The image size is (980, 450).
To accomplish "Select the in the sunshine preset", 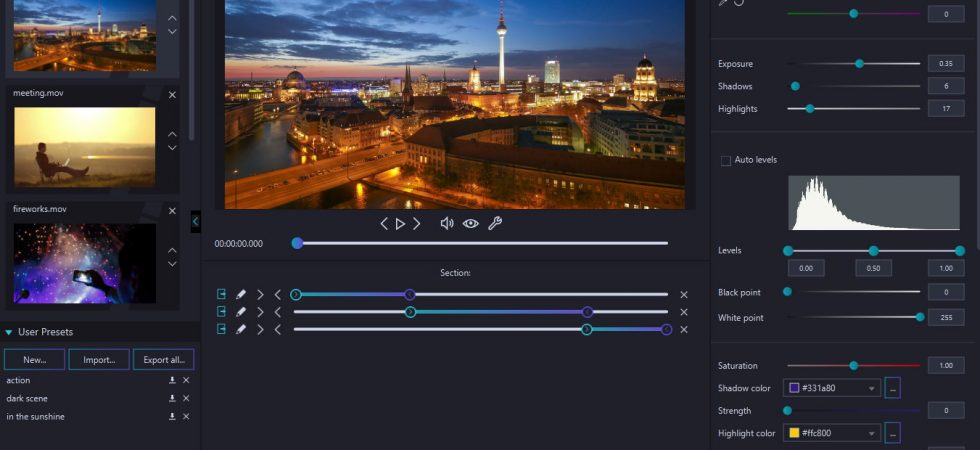I will (36, 417).
